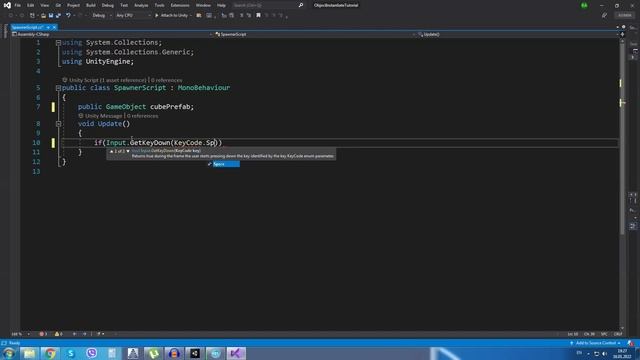Click the split editor icon above scrollbar
640x360 pixels.
pos(622,35)
